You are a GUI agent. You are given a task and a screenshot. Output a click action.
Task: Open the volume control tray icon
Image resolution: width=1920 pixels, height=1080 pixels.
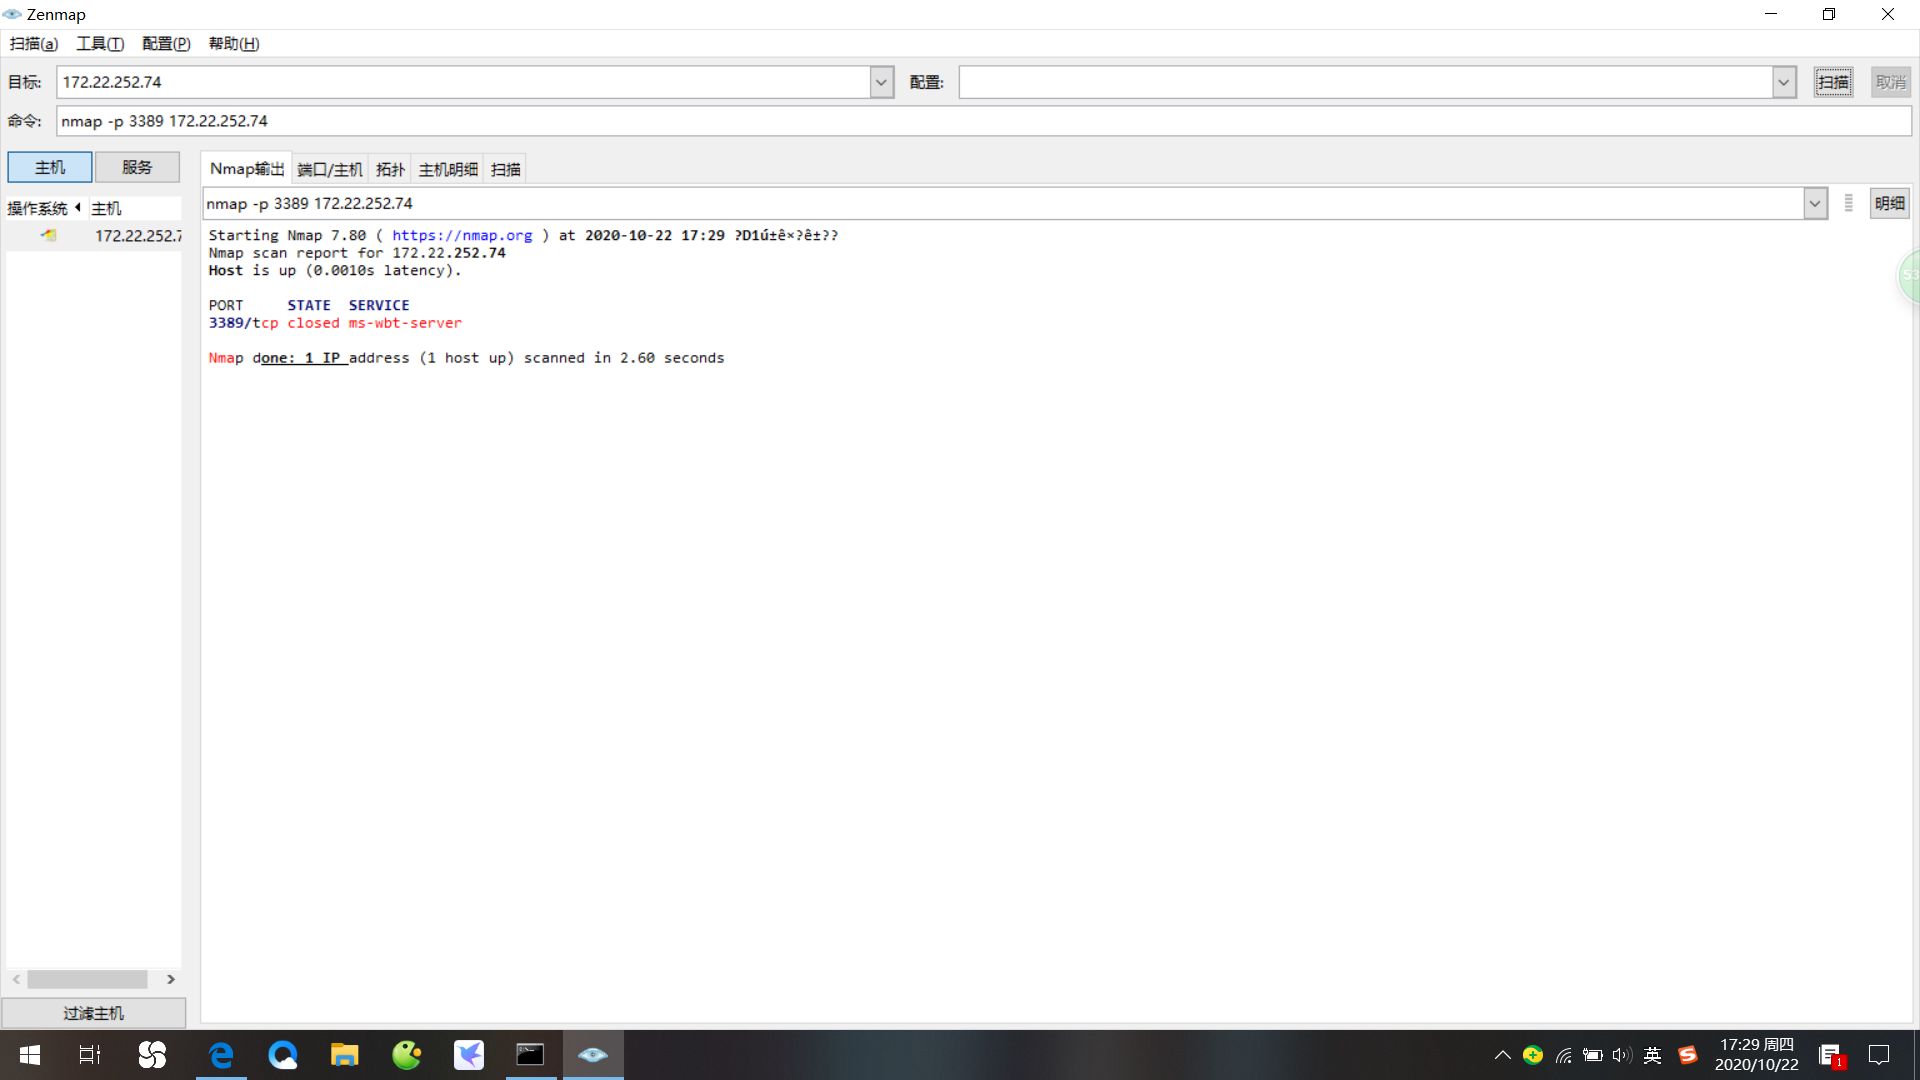click(x=1621, y=1055)
